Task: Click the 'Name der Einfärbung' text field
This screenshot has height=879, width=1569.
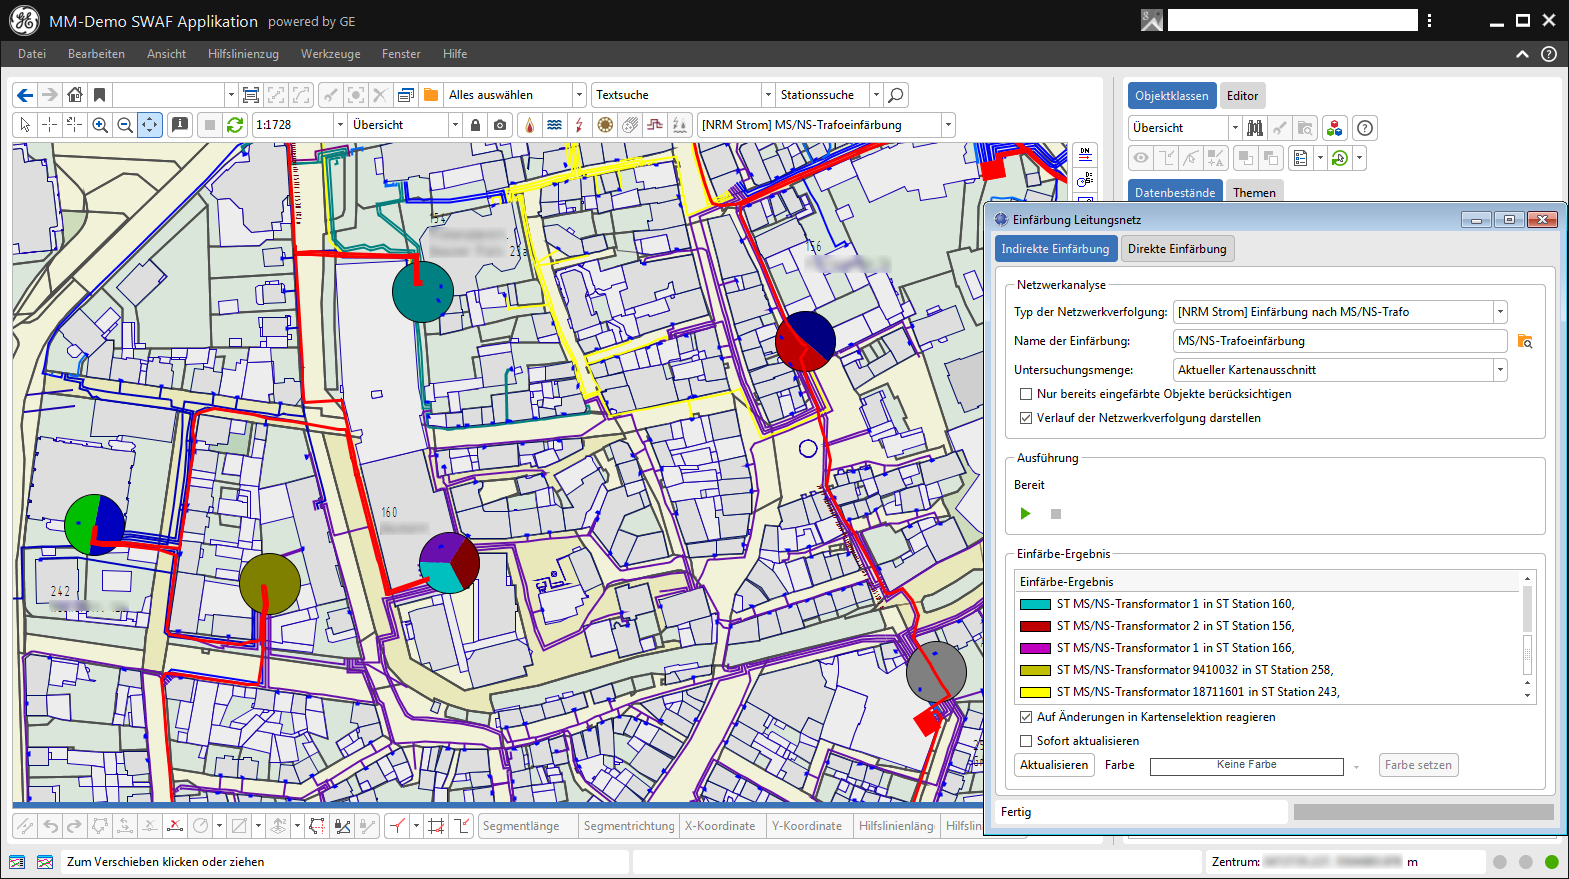Action: (x=1339, y=341)
